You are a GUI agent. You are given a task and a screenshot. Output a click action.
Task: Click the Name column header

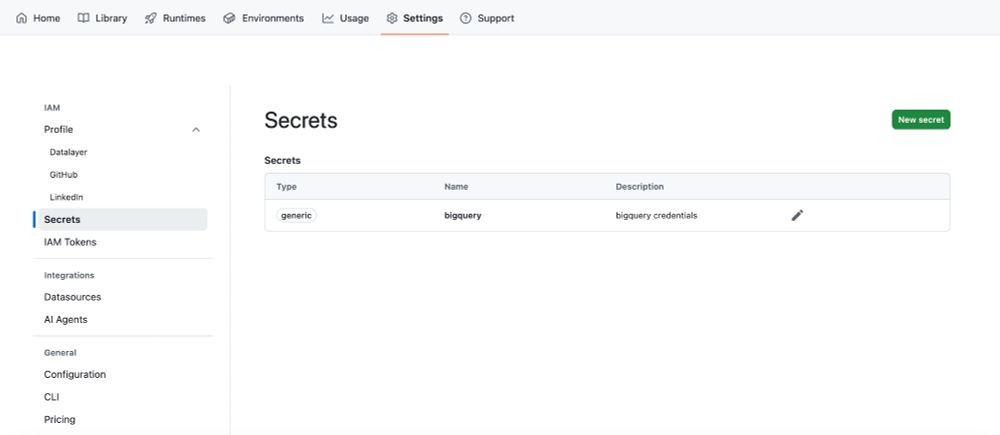(x=456, y=187)
